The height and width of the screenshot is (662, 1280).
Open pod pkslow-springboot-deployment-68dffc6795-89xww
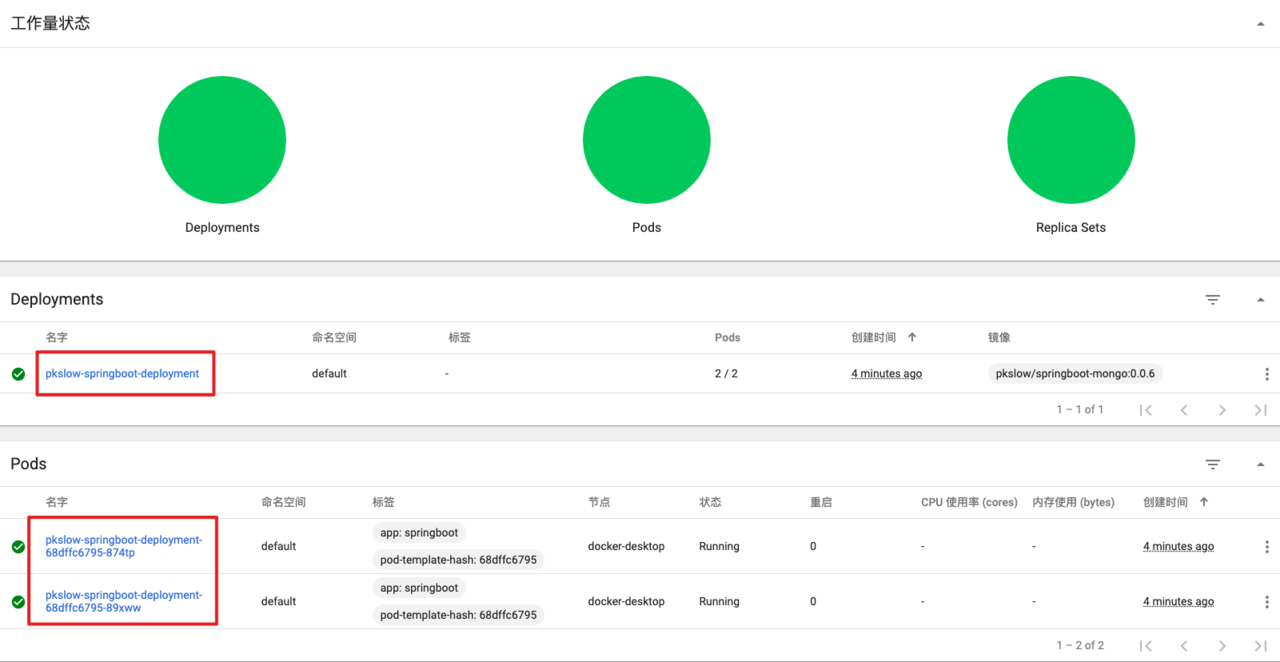click(x=124, y=601)
